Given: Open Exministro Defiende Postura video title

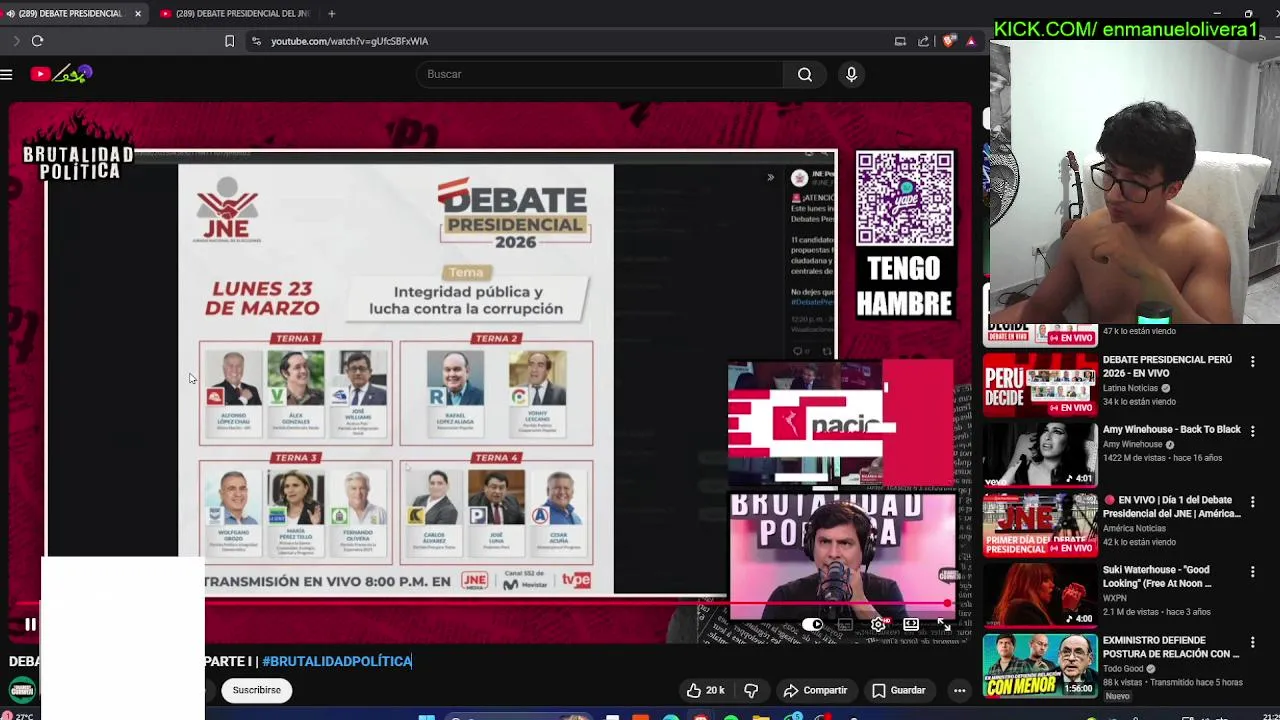Looking at the screenshot, I should click(1171, 647).
